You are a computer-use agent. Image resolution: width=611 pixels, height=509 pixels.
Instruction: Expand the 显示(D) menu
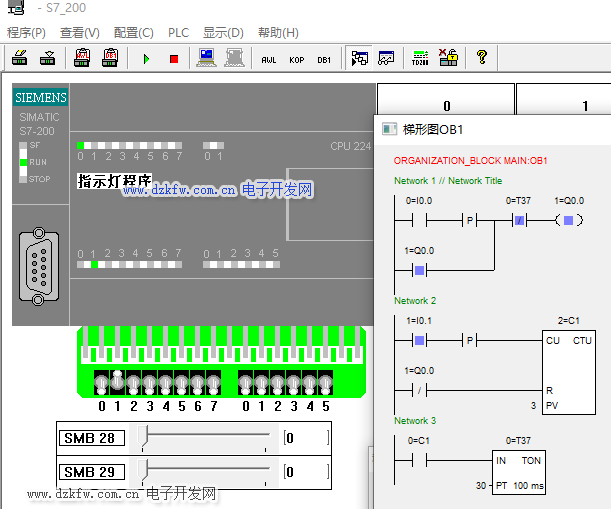pyautogui.click(x=223, y=32)
